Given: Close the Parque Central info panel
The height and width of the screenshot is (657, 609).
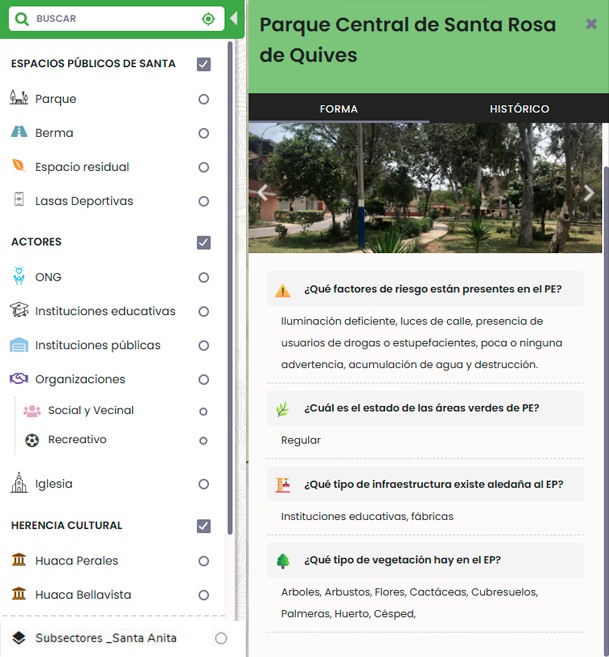Looking at the screenshot, I should 591,24.
